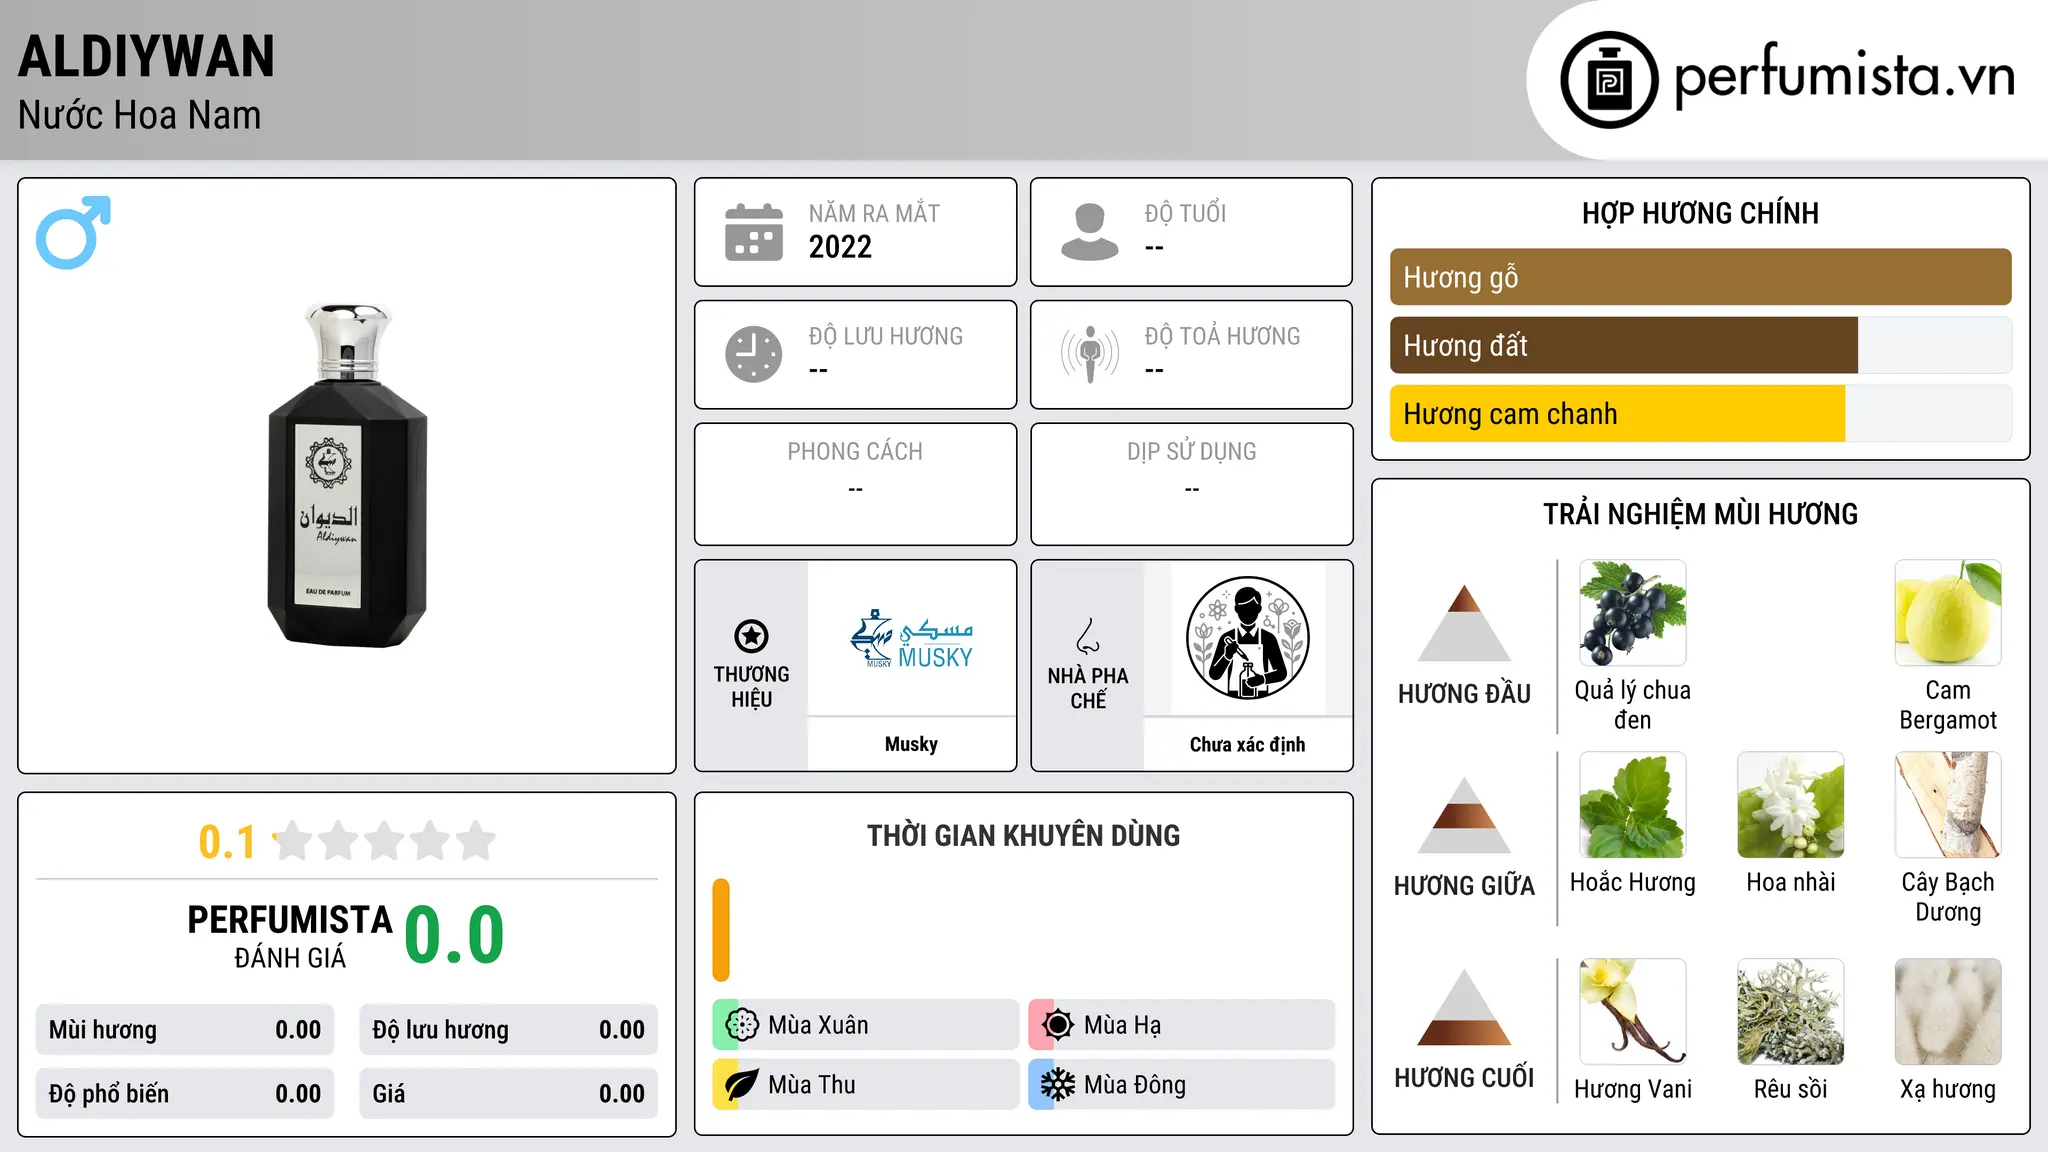
Task: Select the Hoa nhài note image
Action: (x=1790, y=805)
